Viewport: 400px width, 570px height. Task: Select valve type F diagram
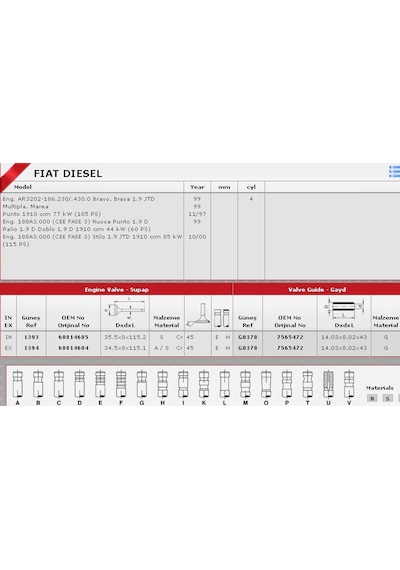121,385
